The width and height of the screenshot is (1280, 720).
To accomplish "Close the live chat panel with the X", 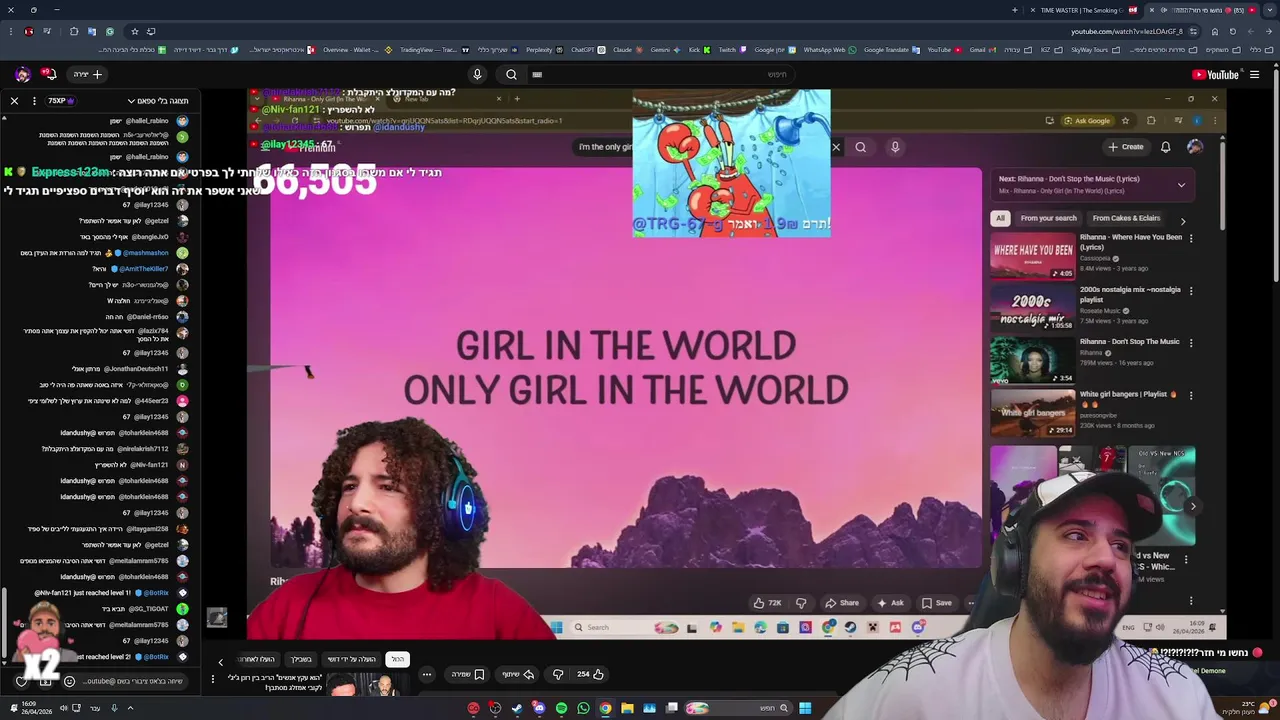I will click(14, 101).
